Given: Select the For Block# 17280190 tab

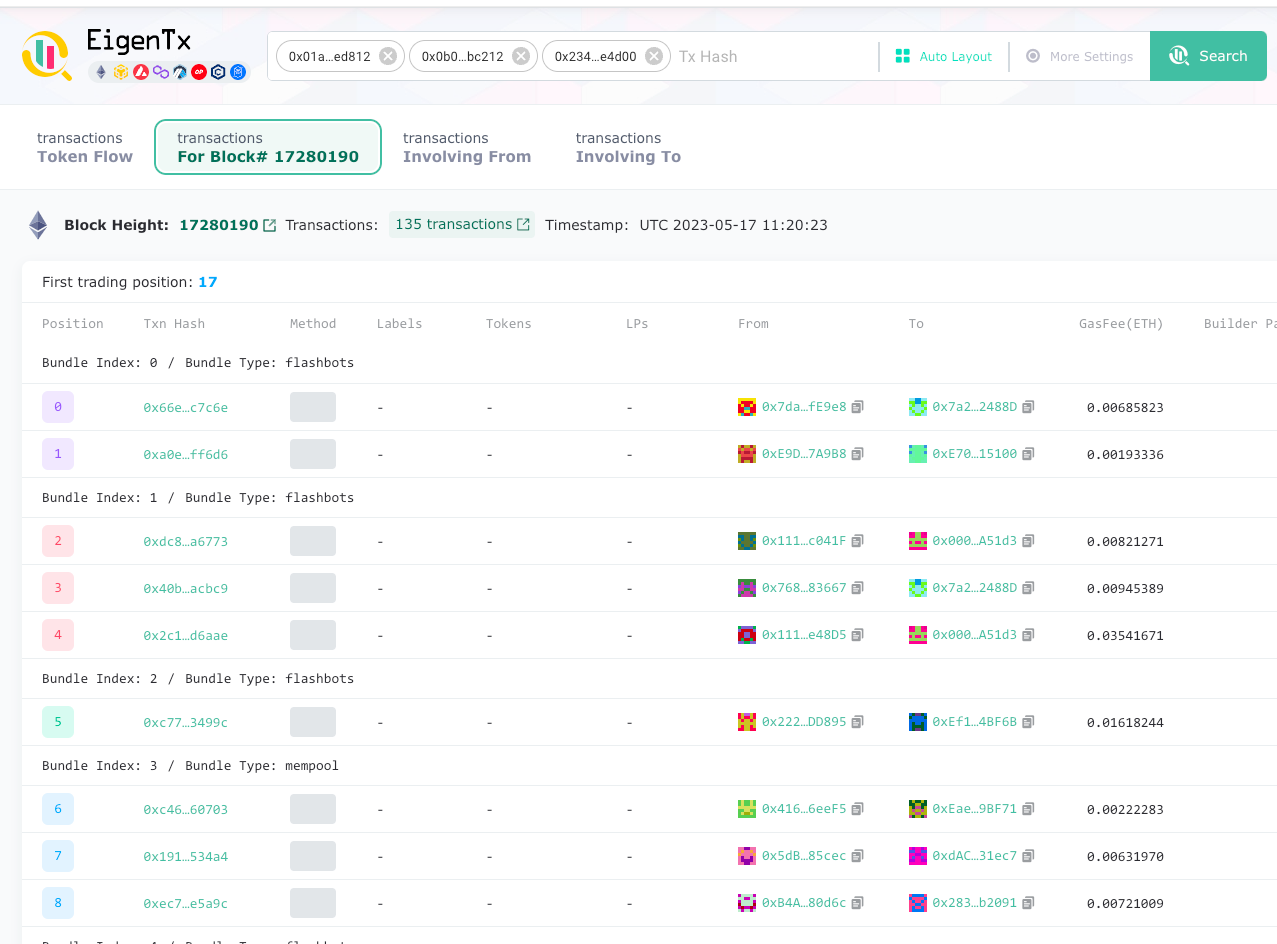Looking at the screenshot, I should [x=268, y=147].
